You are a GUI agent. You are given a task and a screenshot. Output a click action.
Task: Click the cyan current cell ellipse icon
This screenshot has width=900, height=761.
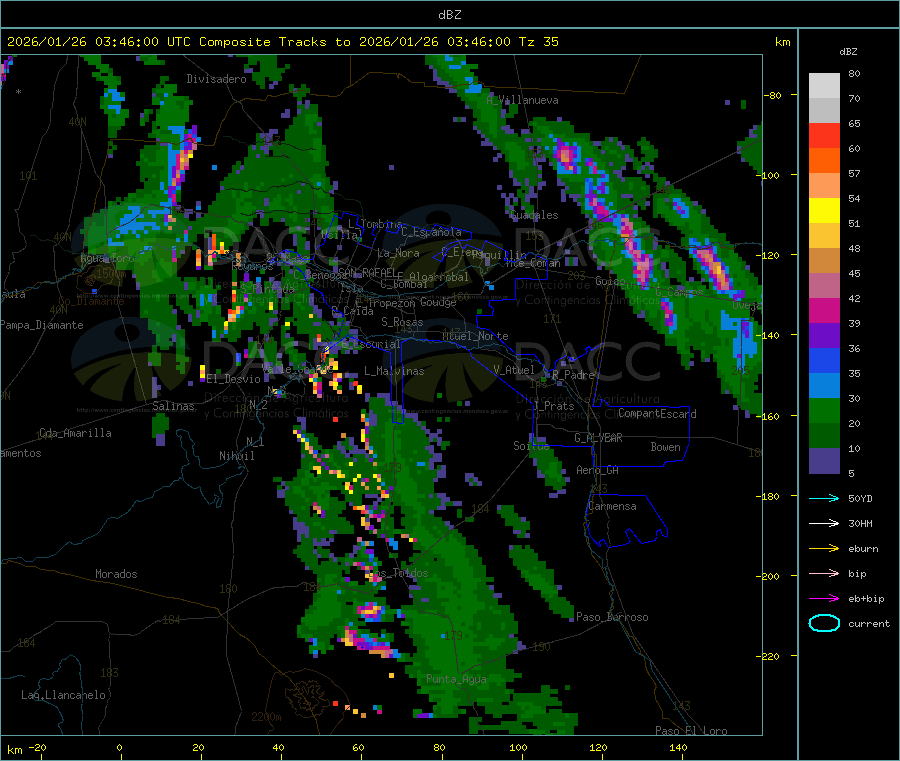[x=824, y=623]
